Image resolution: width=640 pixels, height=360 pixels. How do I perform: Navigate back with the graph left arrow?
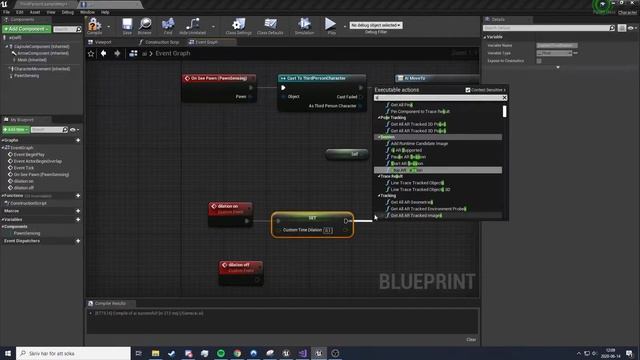[104, 53]
